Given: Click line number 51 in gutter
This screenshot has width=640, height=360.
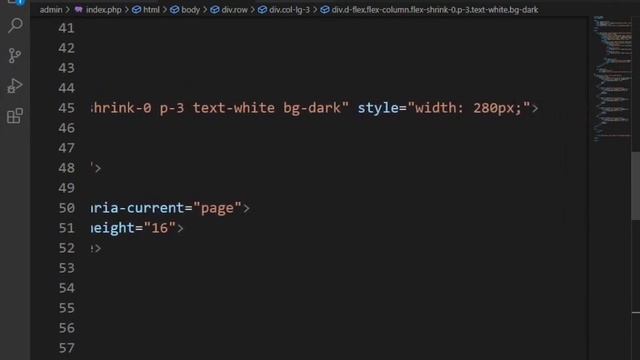Looking at the screenshot, I should coord(66,228).
